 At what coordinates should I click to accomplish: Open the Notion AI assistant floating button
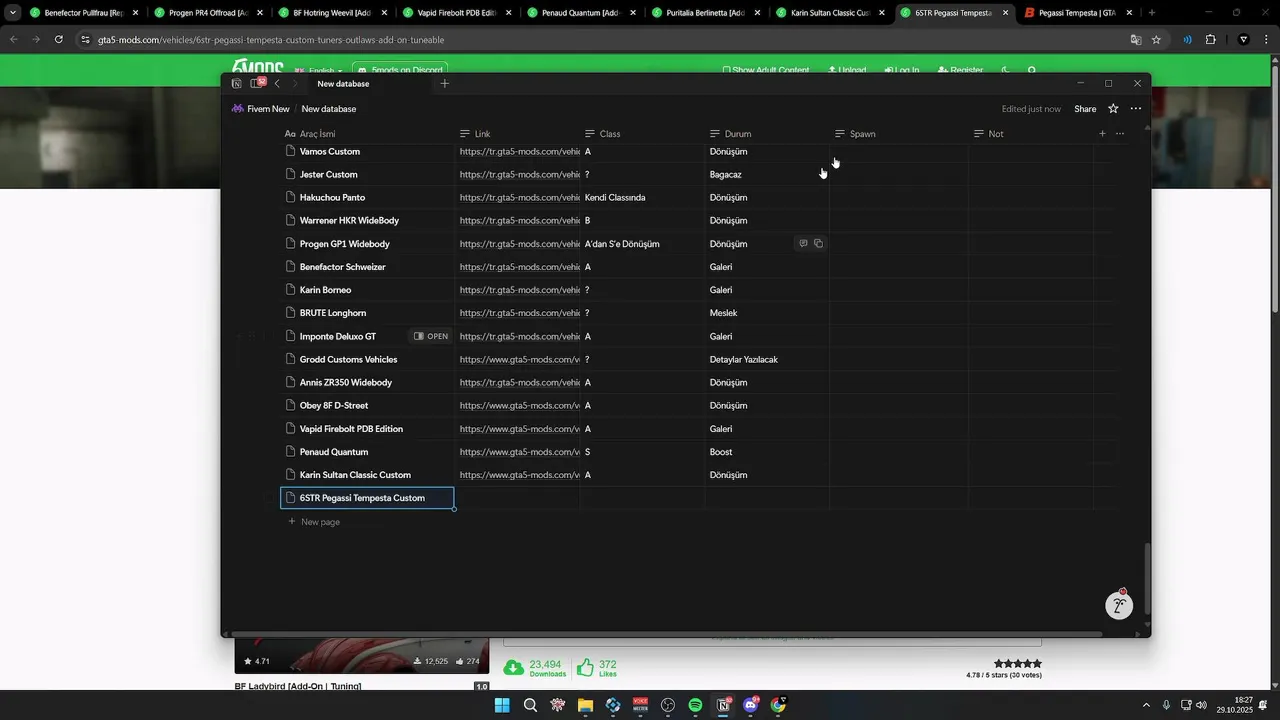point(1119,605)
